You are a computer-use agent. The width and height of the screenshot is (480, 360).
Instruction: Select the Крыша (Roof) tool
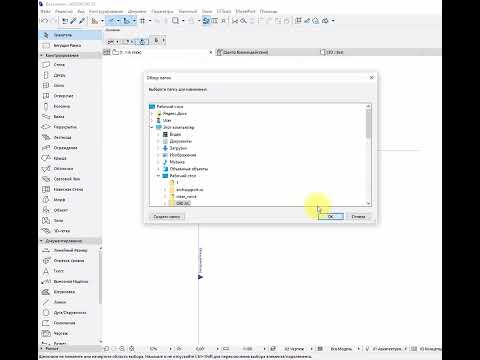tap(70, 158)
